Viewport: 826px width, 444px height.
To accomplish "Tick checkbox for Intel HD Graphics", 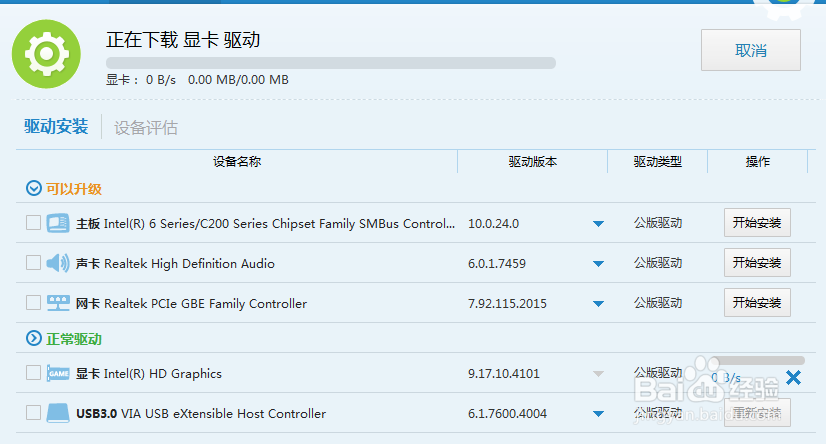I will click(33, 372).
